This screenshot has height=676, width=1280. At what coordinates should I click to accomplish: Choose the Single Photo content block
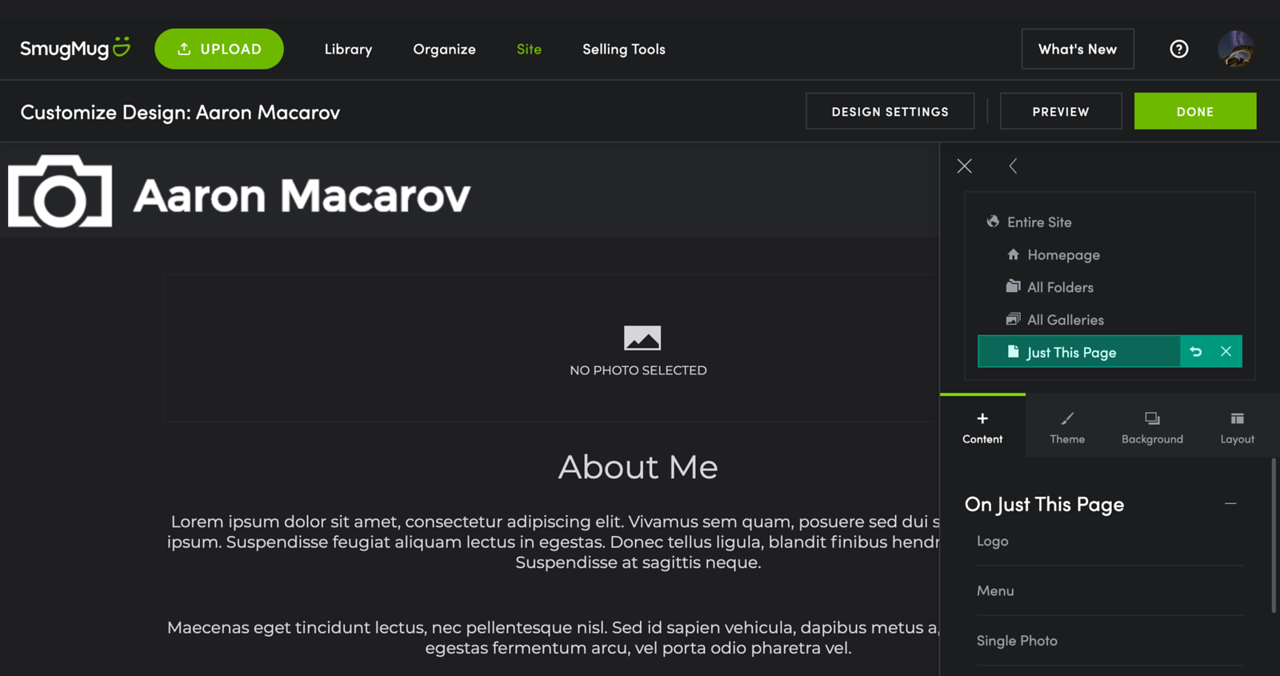[x=1110, y=641]
